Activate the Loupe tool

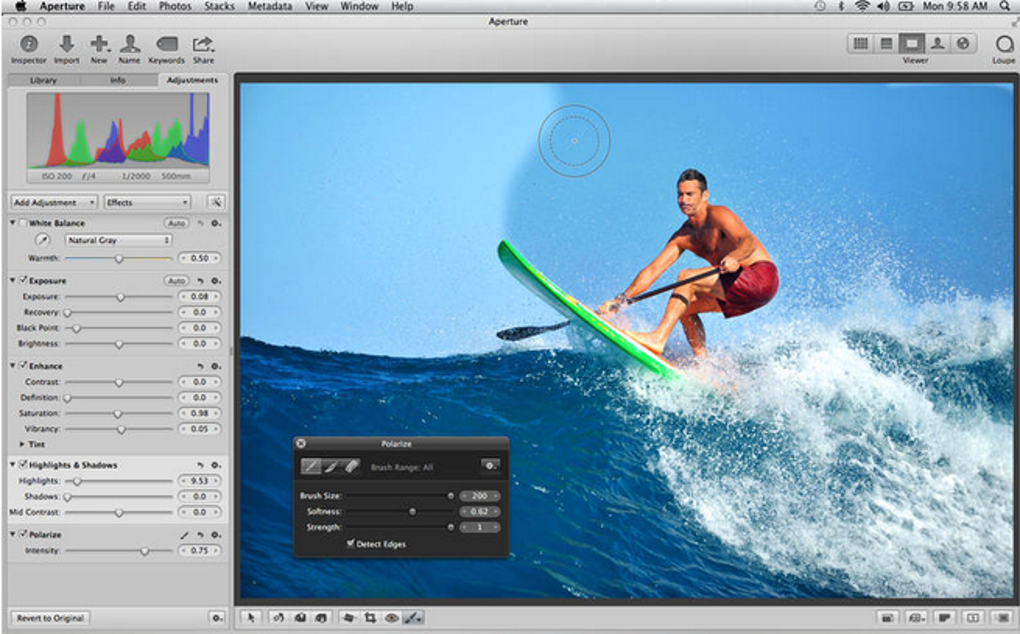[x=1003, y=44]
